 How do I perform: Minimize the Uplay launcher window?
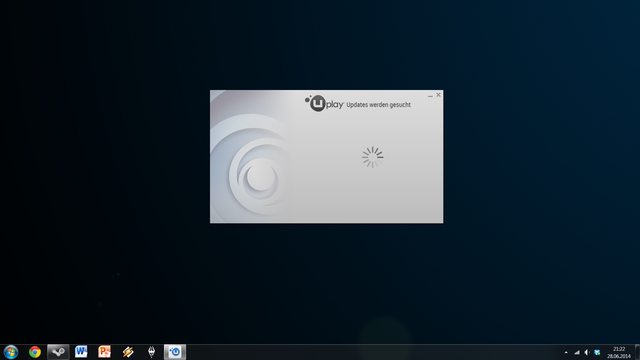tap(430, 95)
